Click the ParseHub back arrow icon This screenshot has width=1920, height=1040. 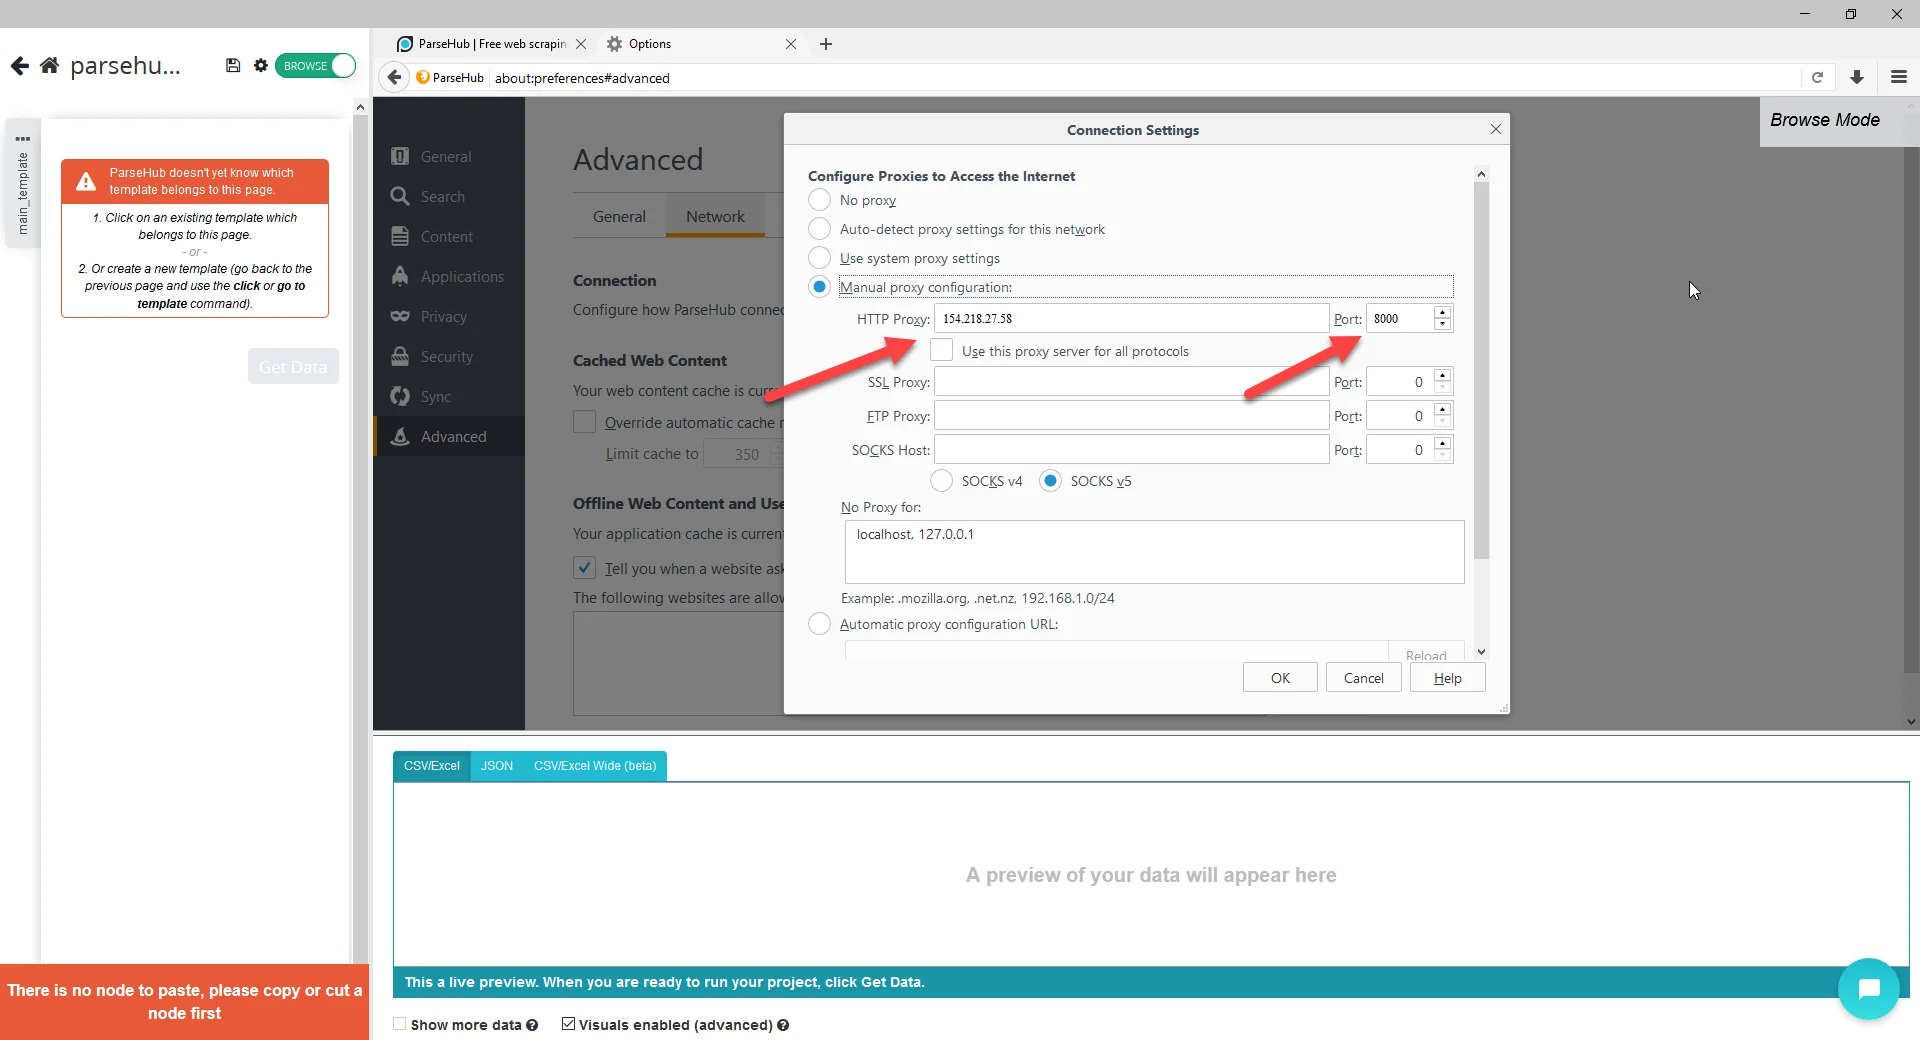click(20, 66)
